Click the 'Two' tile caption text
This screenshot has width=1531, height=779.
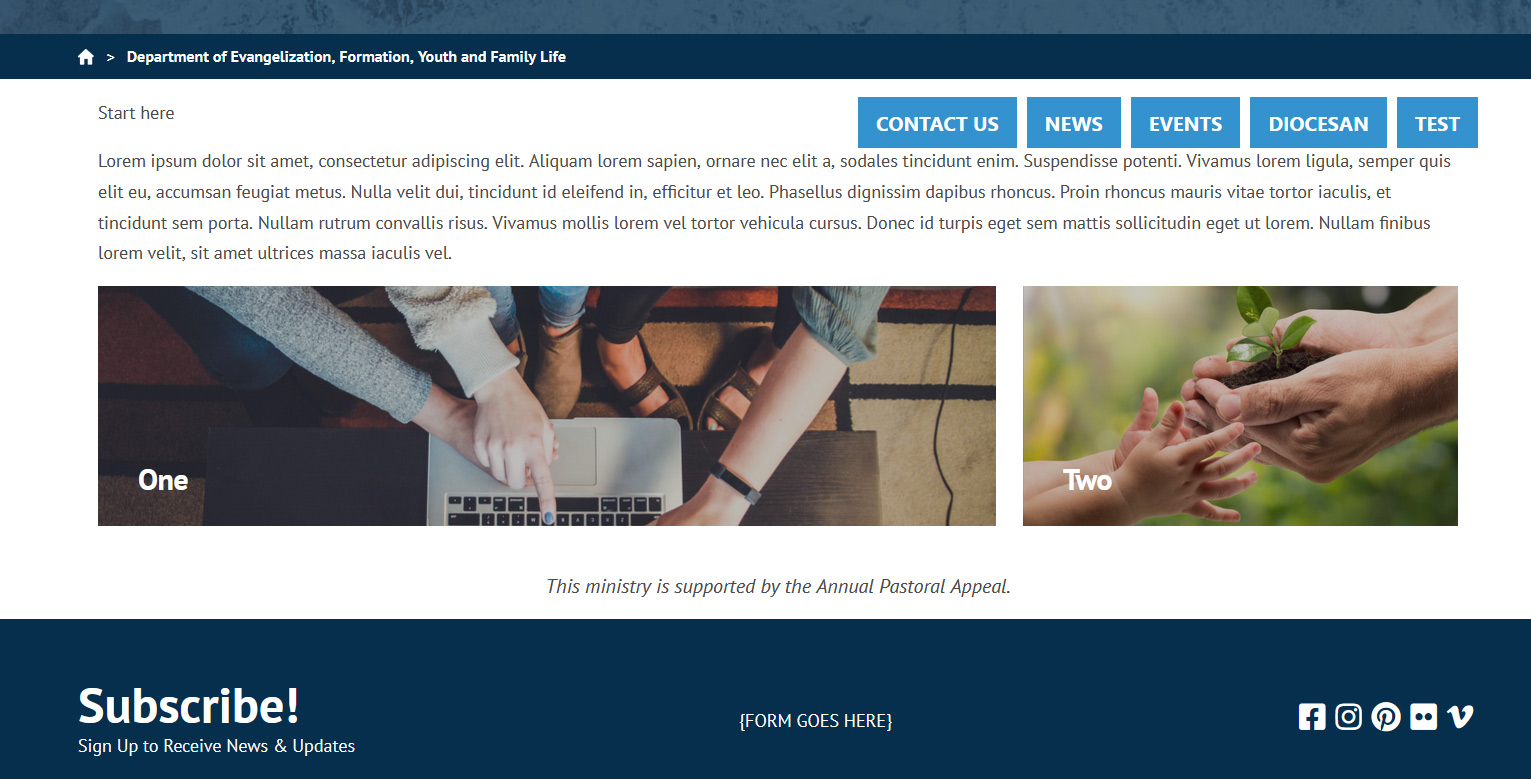pos(1088,480)
